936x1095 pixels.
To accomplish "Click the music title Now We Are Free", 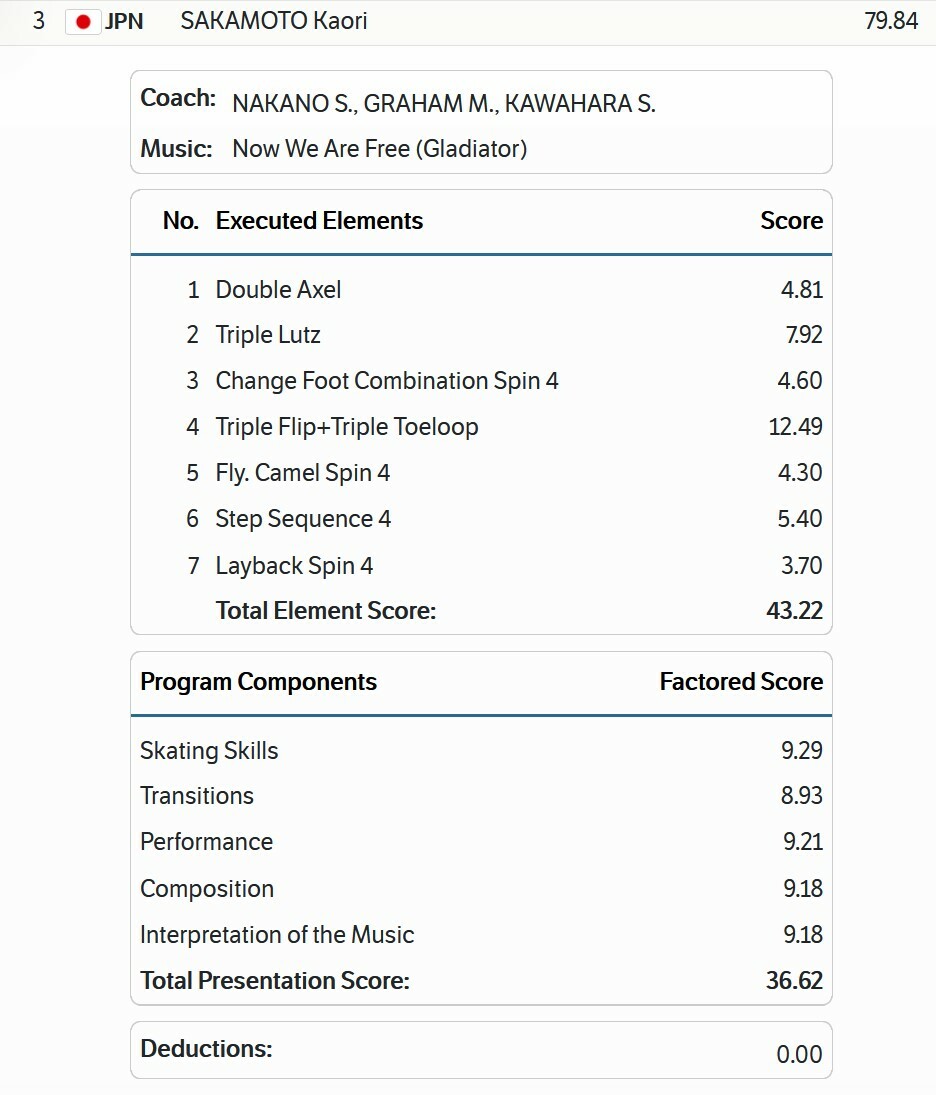I will pyautogui.click(x=379, y=149).
